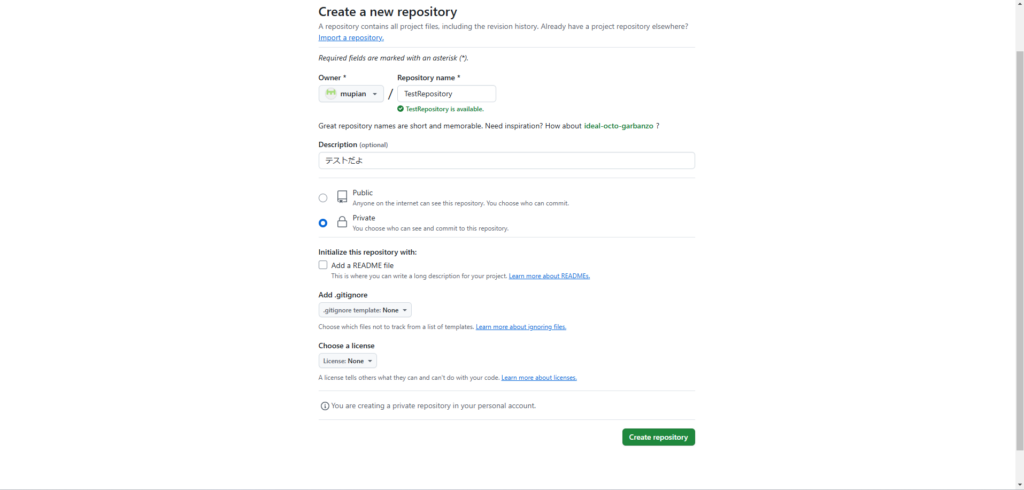The image size is (1024, 490).
Task: Open the Import a repository link
Action: click(x=351, y=37)
